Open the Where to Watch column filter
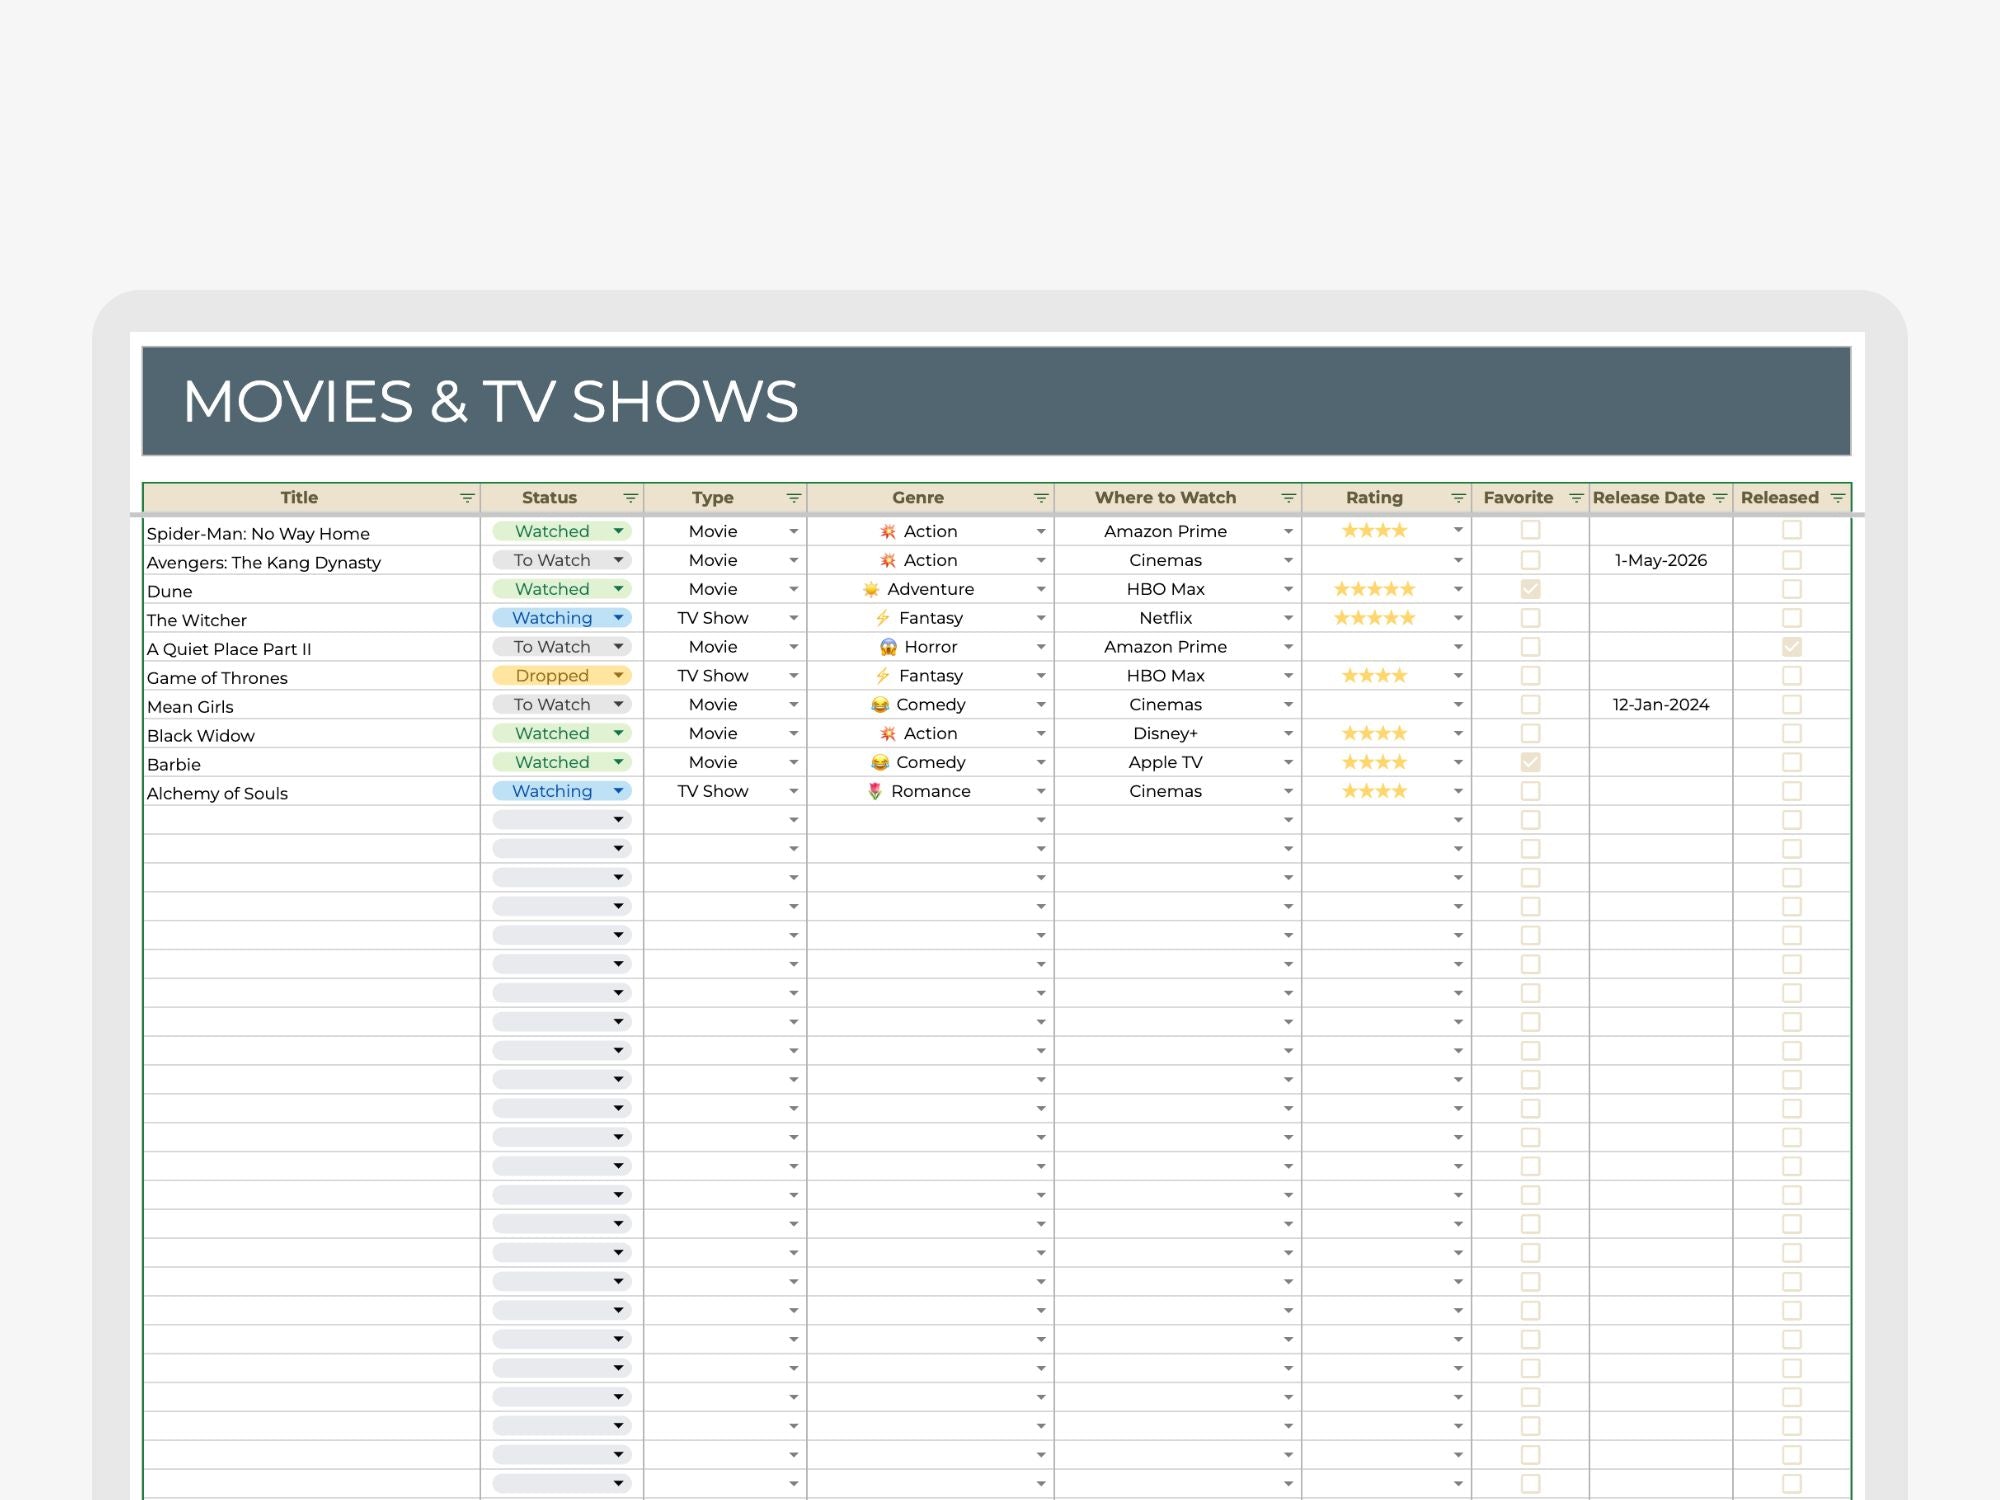 (x=1289, y=497)
